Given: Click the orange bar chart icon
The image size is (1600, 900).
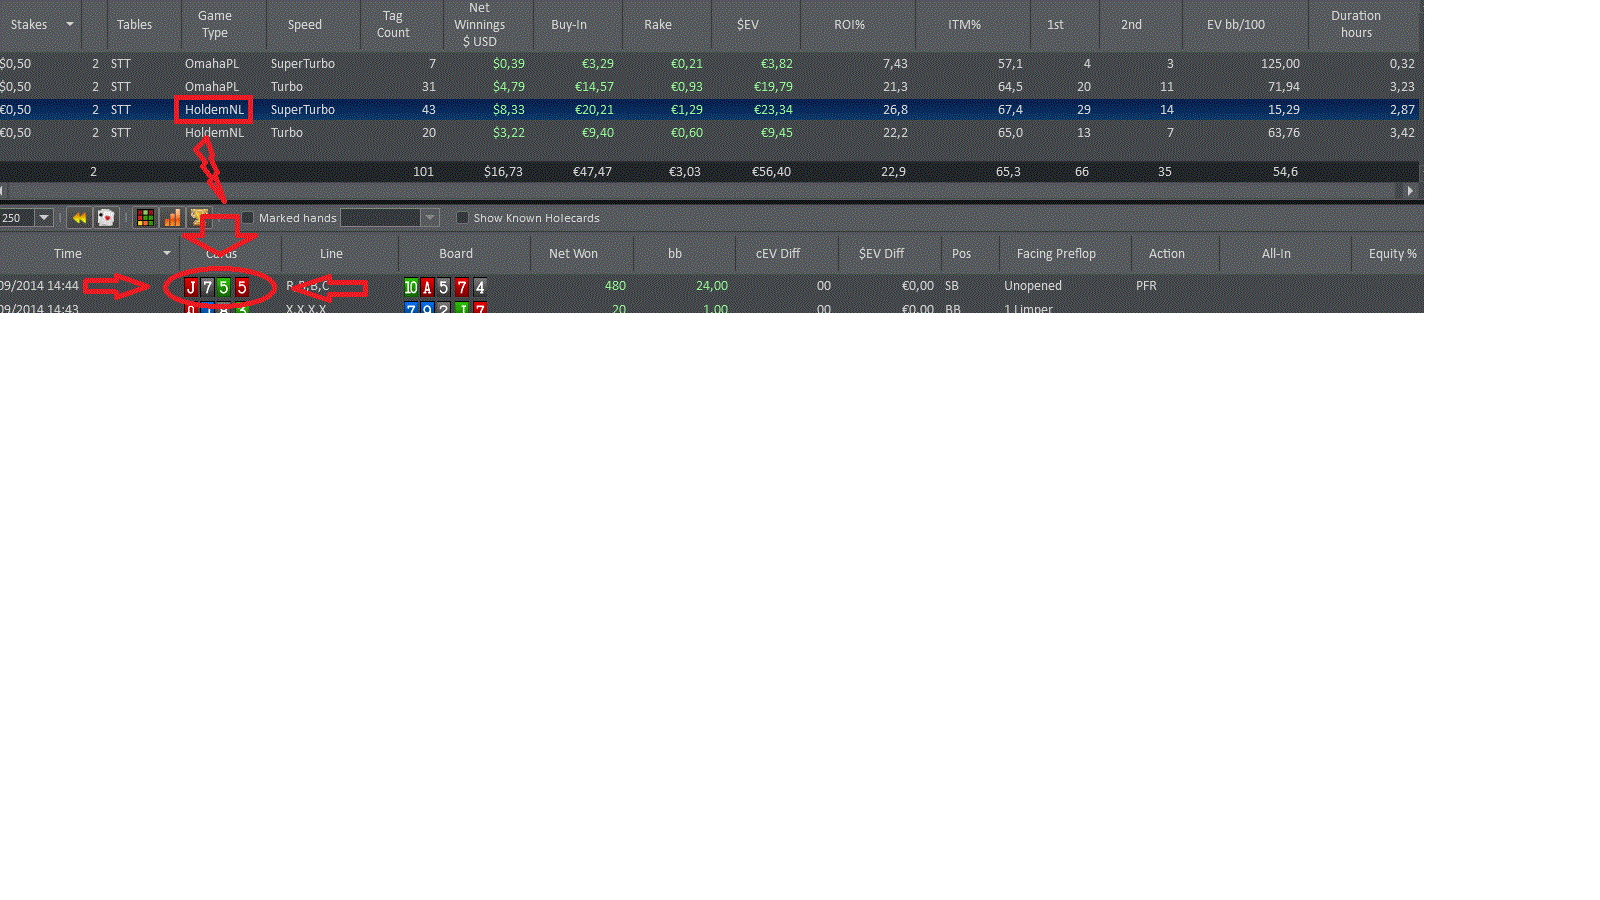Looking at the screenshot, I should coord(172,218).
